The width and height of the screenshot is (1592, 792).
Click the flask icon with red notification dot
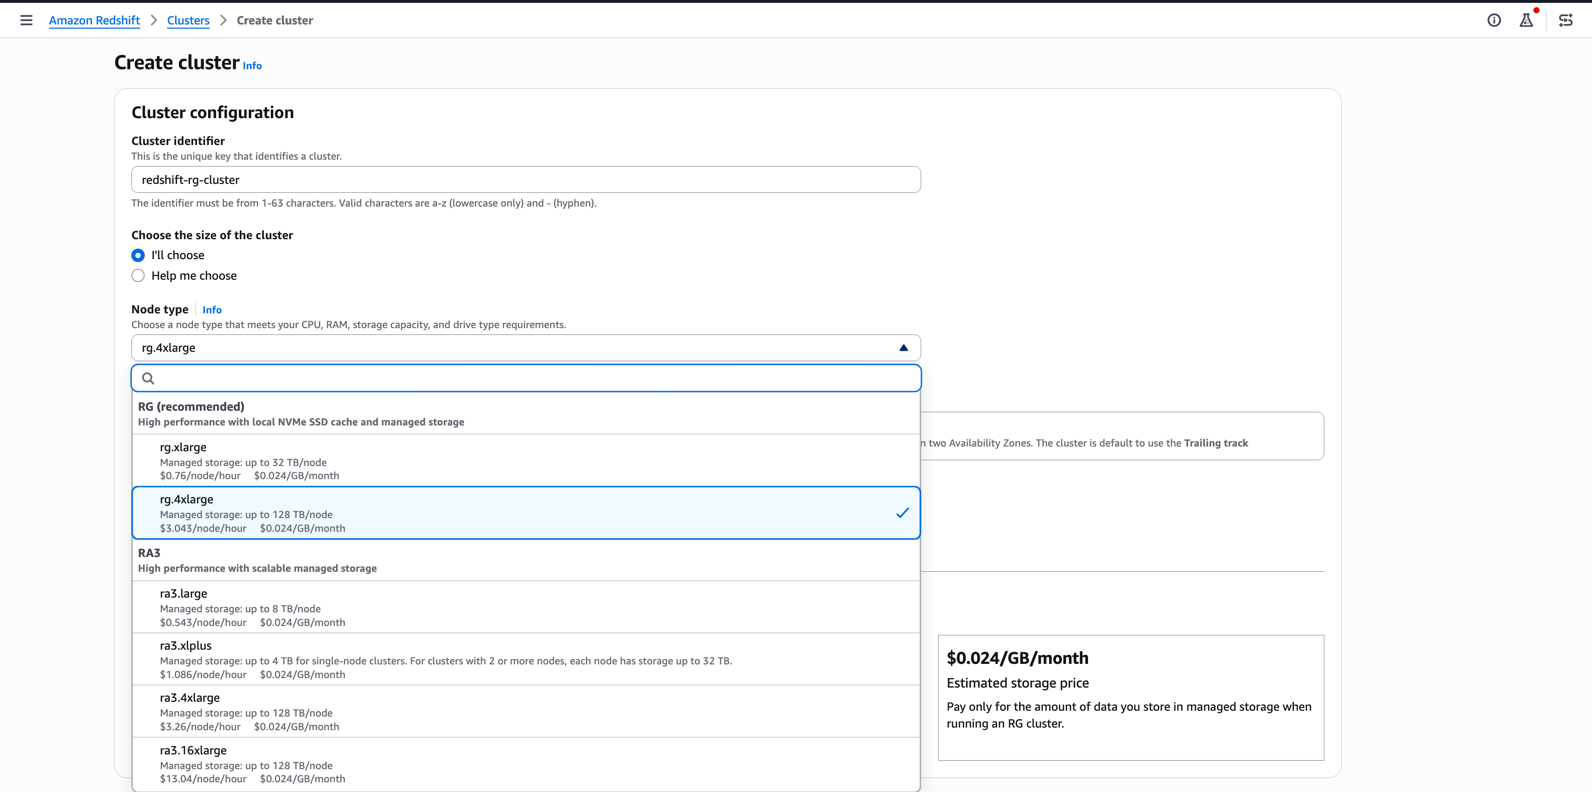pyautogui.click(x=1526, y=20)
